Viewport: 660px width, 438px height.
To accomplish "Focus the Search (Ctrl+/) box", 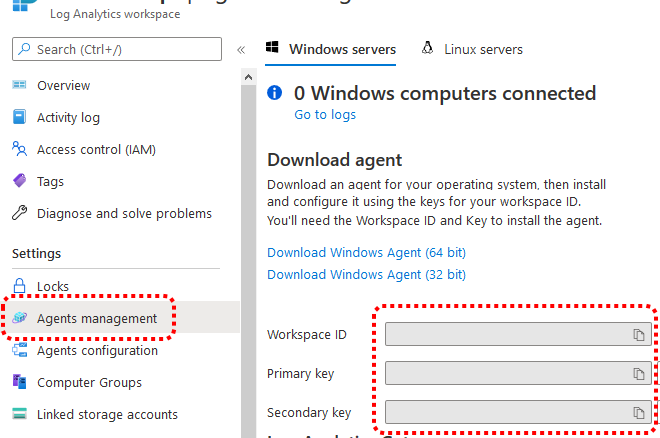I will tap(117, 49).
